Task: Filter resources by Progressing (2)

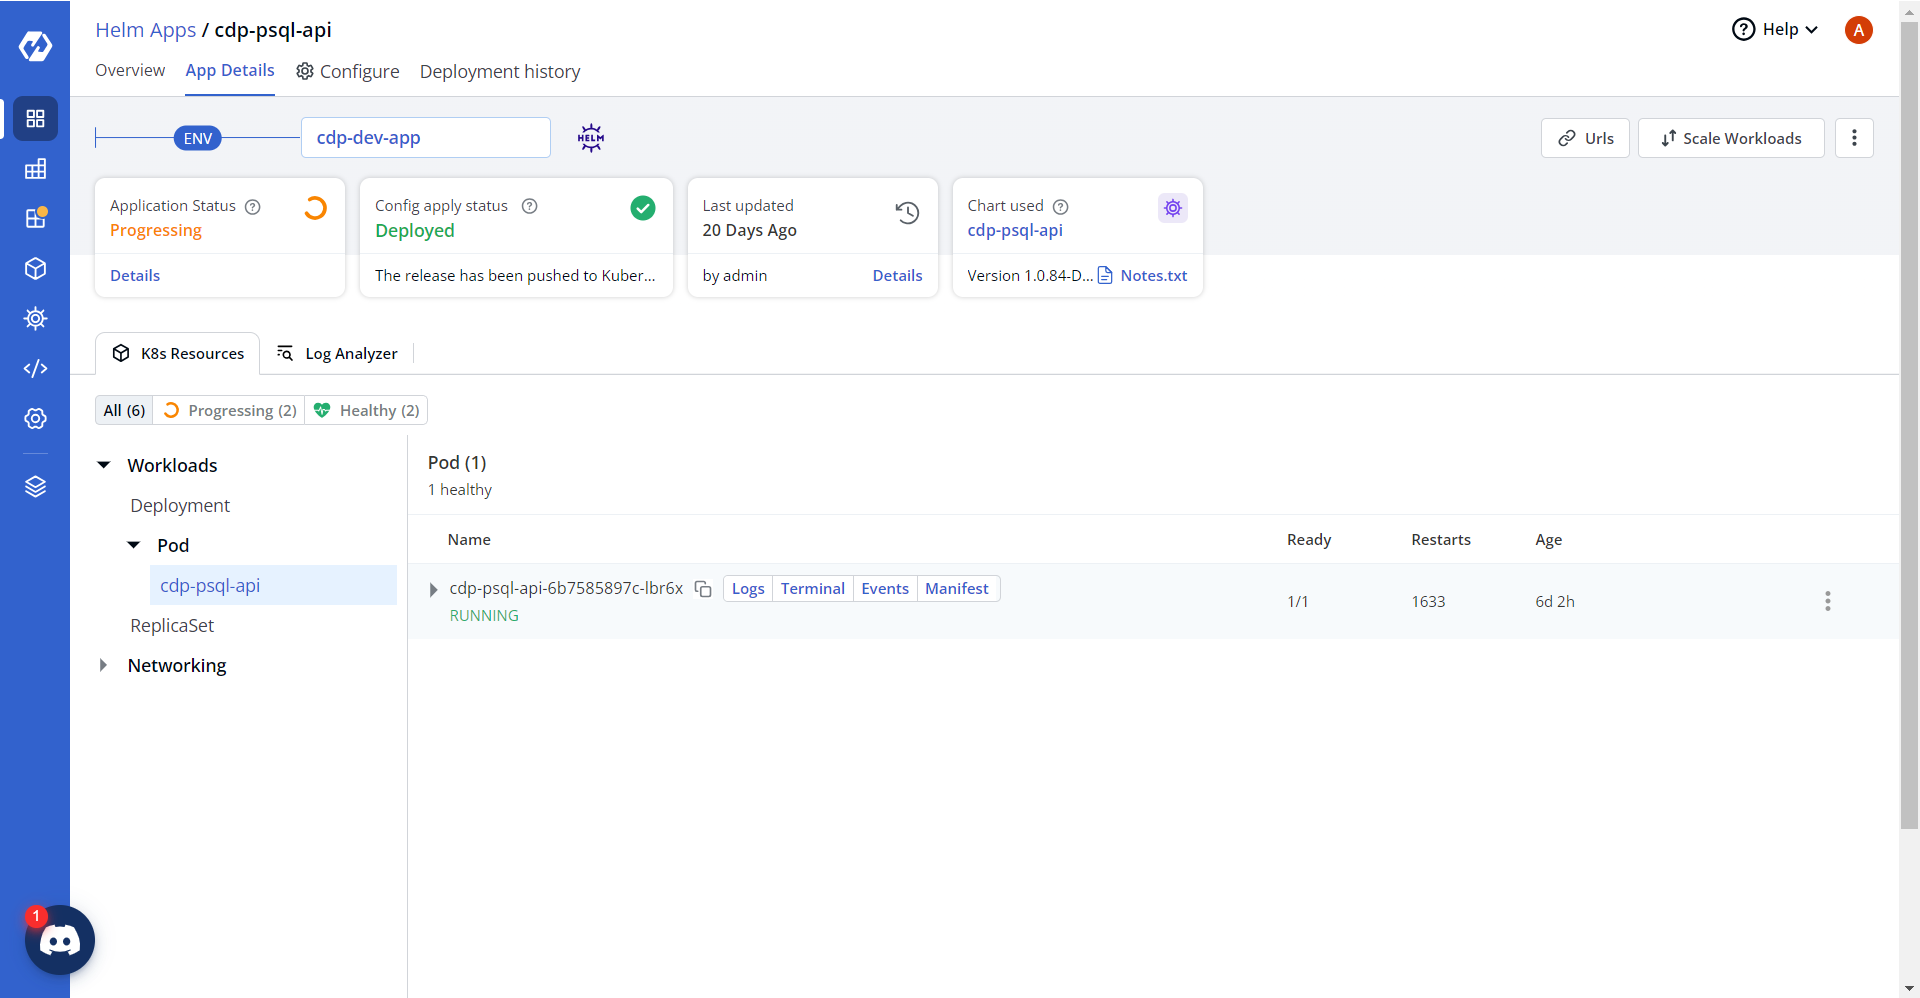Action: point(230,411)
